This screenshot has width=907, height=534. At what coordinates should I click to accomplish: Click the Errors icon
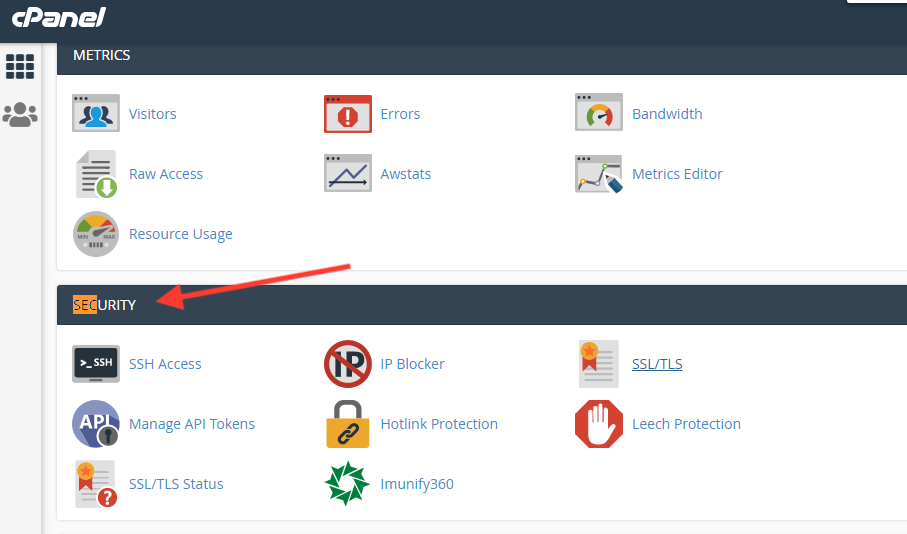(x=348, y=114)
